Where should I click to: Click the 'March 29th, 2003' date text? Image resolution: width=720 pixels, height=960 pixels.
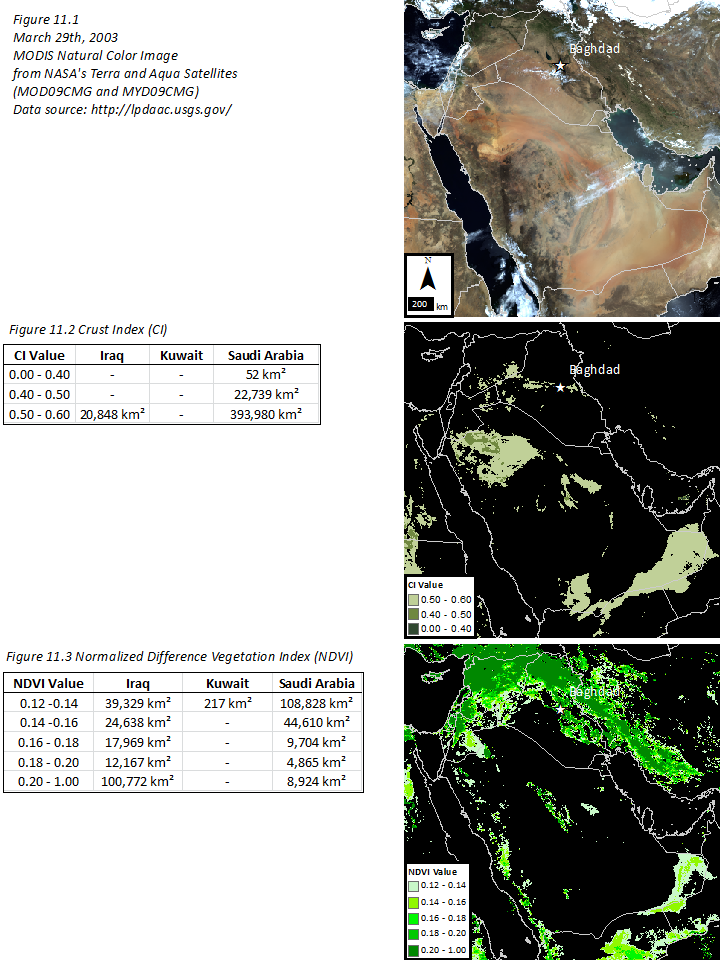click(66, 37)
